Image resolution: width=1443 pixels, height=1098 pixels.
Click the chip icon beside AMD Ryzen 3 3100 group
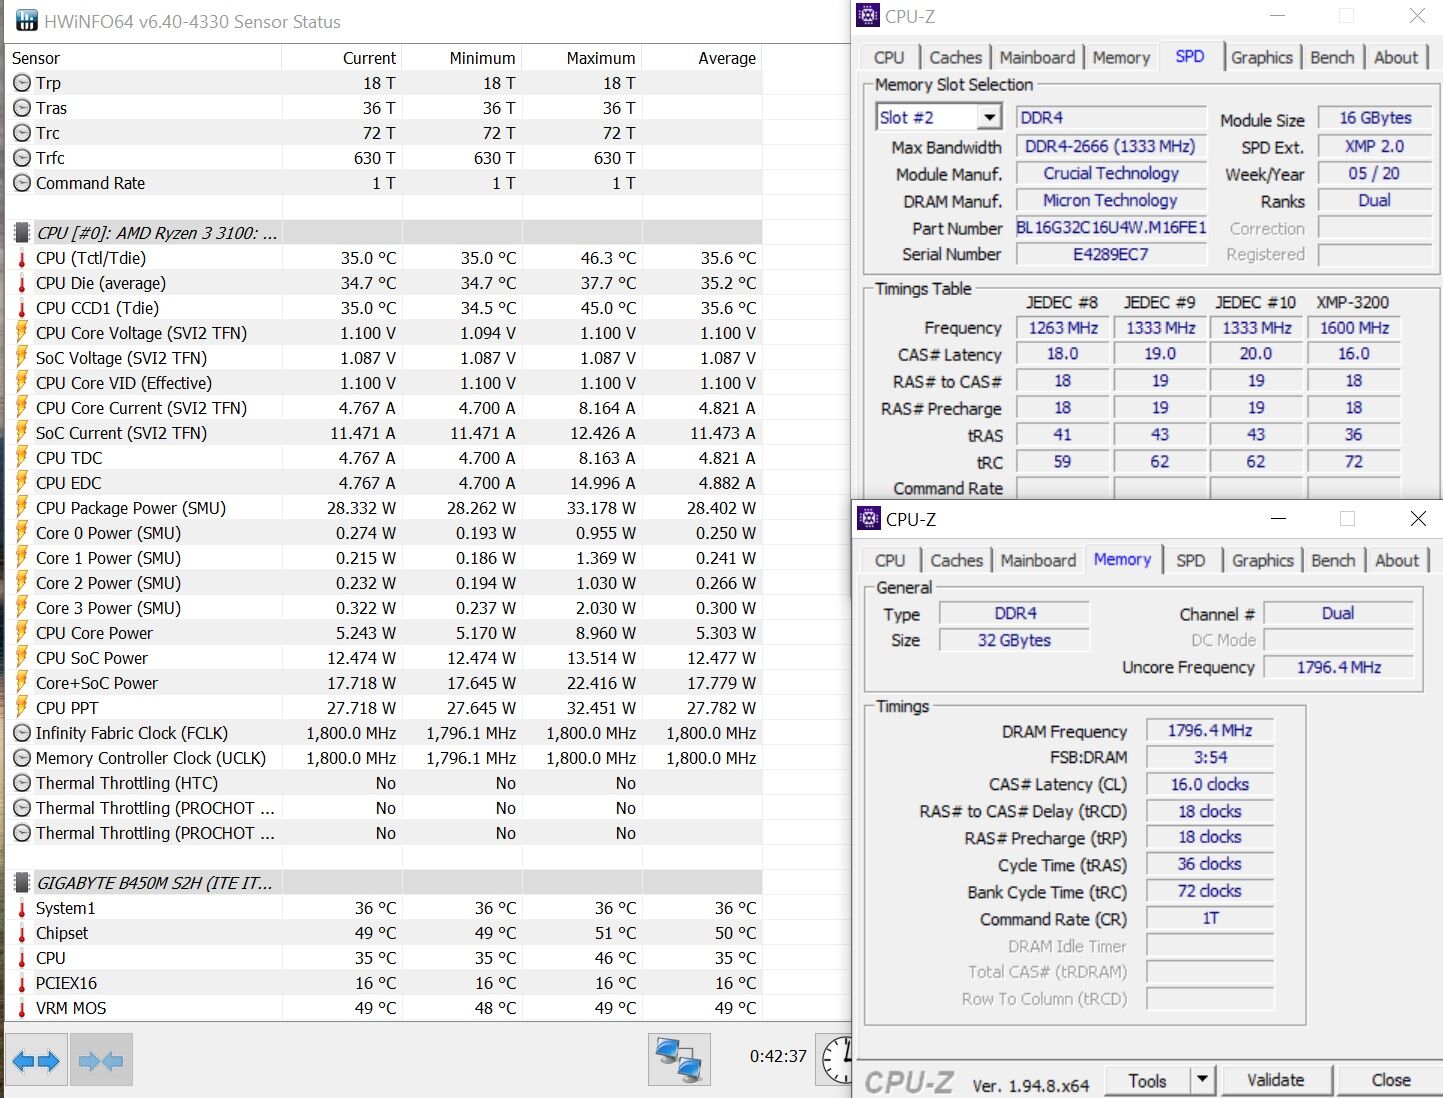coord(22,233)
